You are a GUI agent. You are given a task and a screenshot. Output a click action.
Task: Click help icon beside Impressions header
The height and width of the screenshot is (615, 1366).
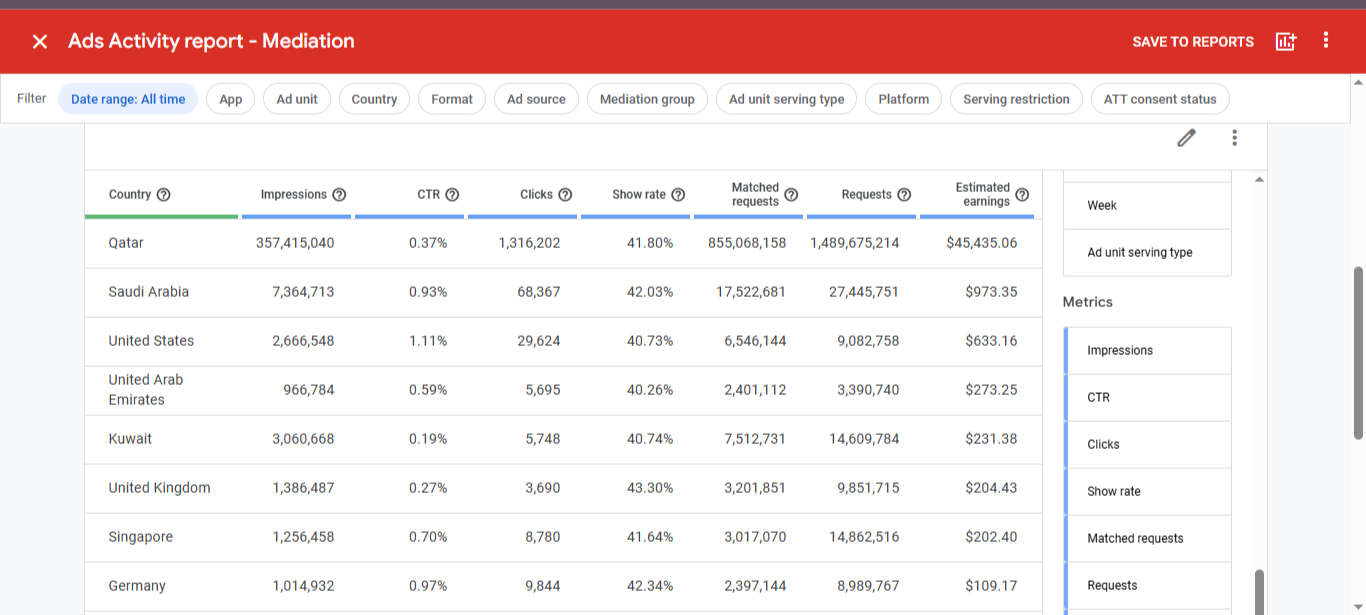tap(339, 195)
